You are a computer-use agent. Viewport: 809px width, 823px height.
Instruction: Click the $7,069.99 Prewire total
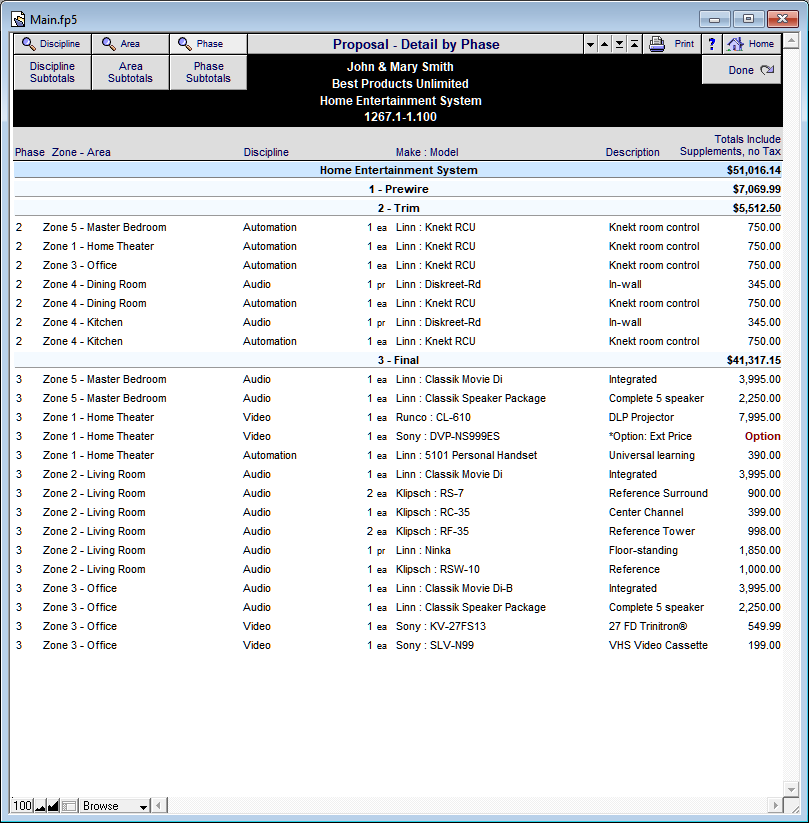coord(757,189)
